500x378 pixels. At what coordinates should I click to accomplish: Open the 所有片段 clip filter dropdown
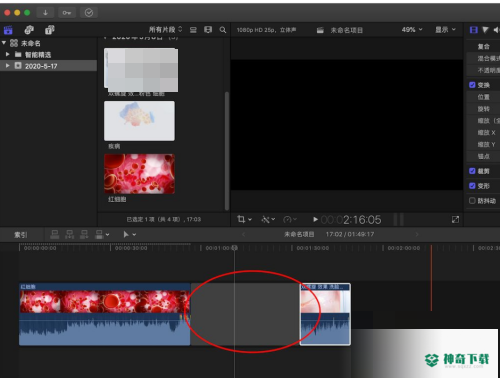click(x=165, y=30)
